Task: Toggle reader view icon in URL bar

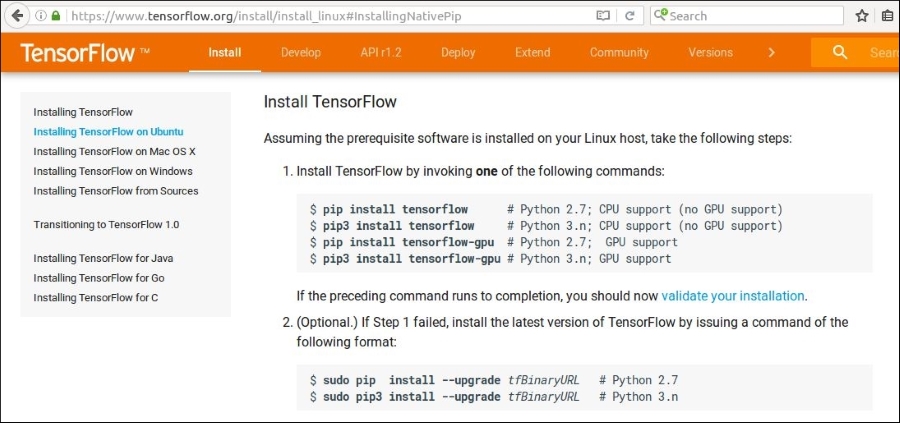Action: (x=603, y=16)
